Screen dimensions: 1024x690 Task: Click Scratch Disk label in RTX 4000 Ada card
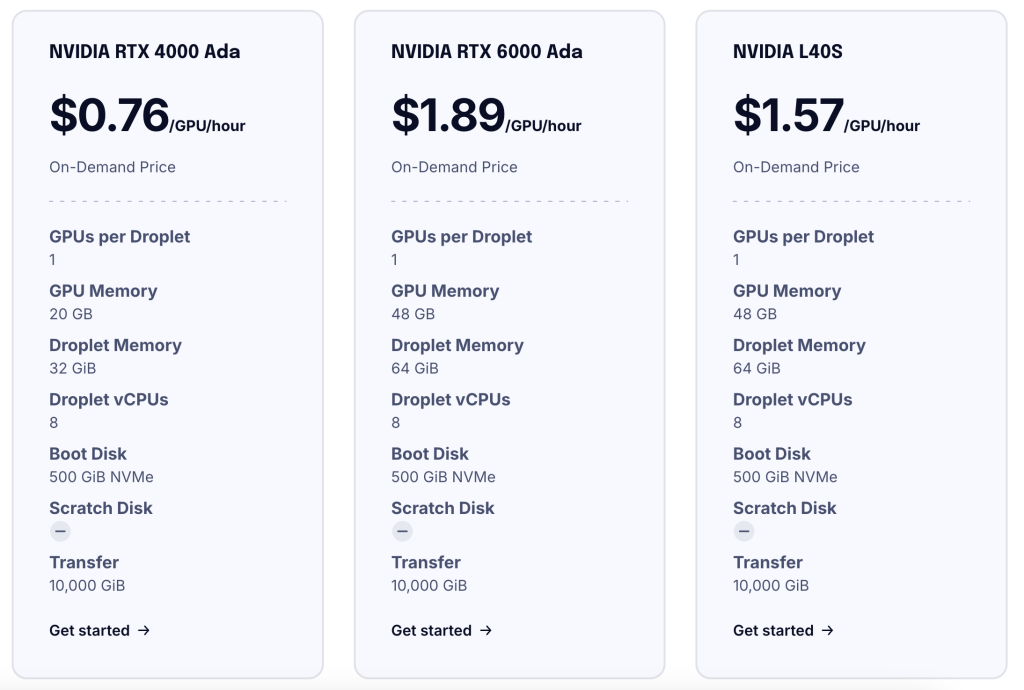101,508
